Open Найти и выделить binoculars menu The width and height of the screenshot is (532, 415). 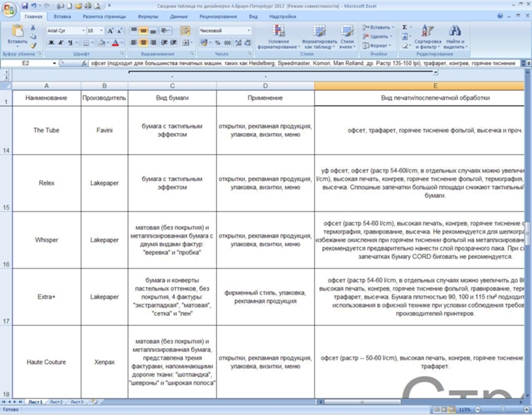tap(455, 37)
